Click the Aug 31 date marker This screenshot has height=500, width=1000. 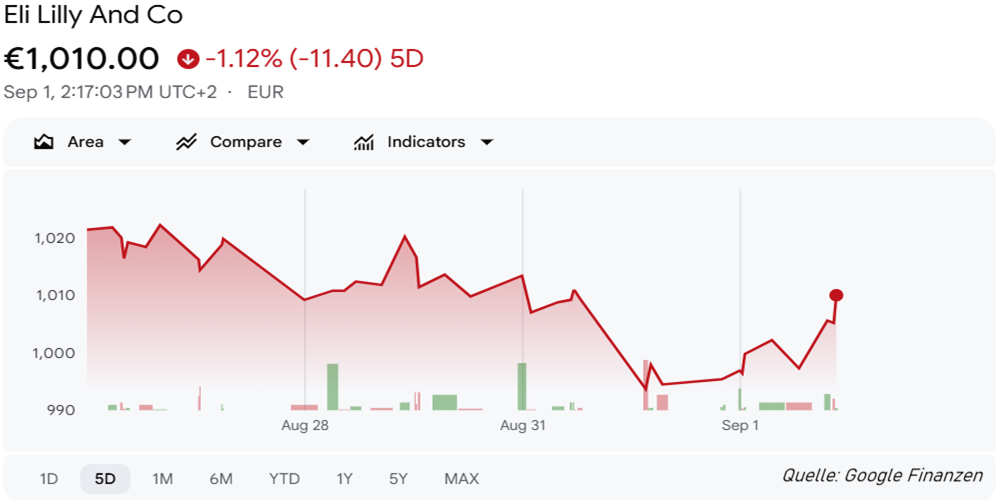point(522,426)
